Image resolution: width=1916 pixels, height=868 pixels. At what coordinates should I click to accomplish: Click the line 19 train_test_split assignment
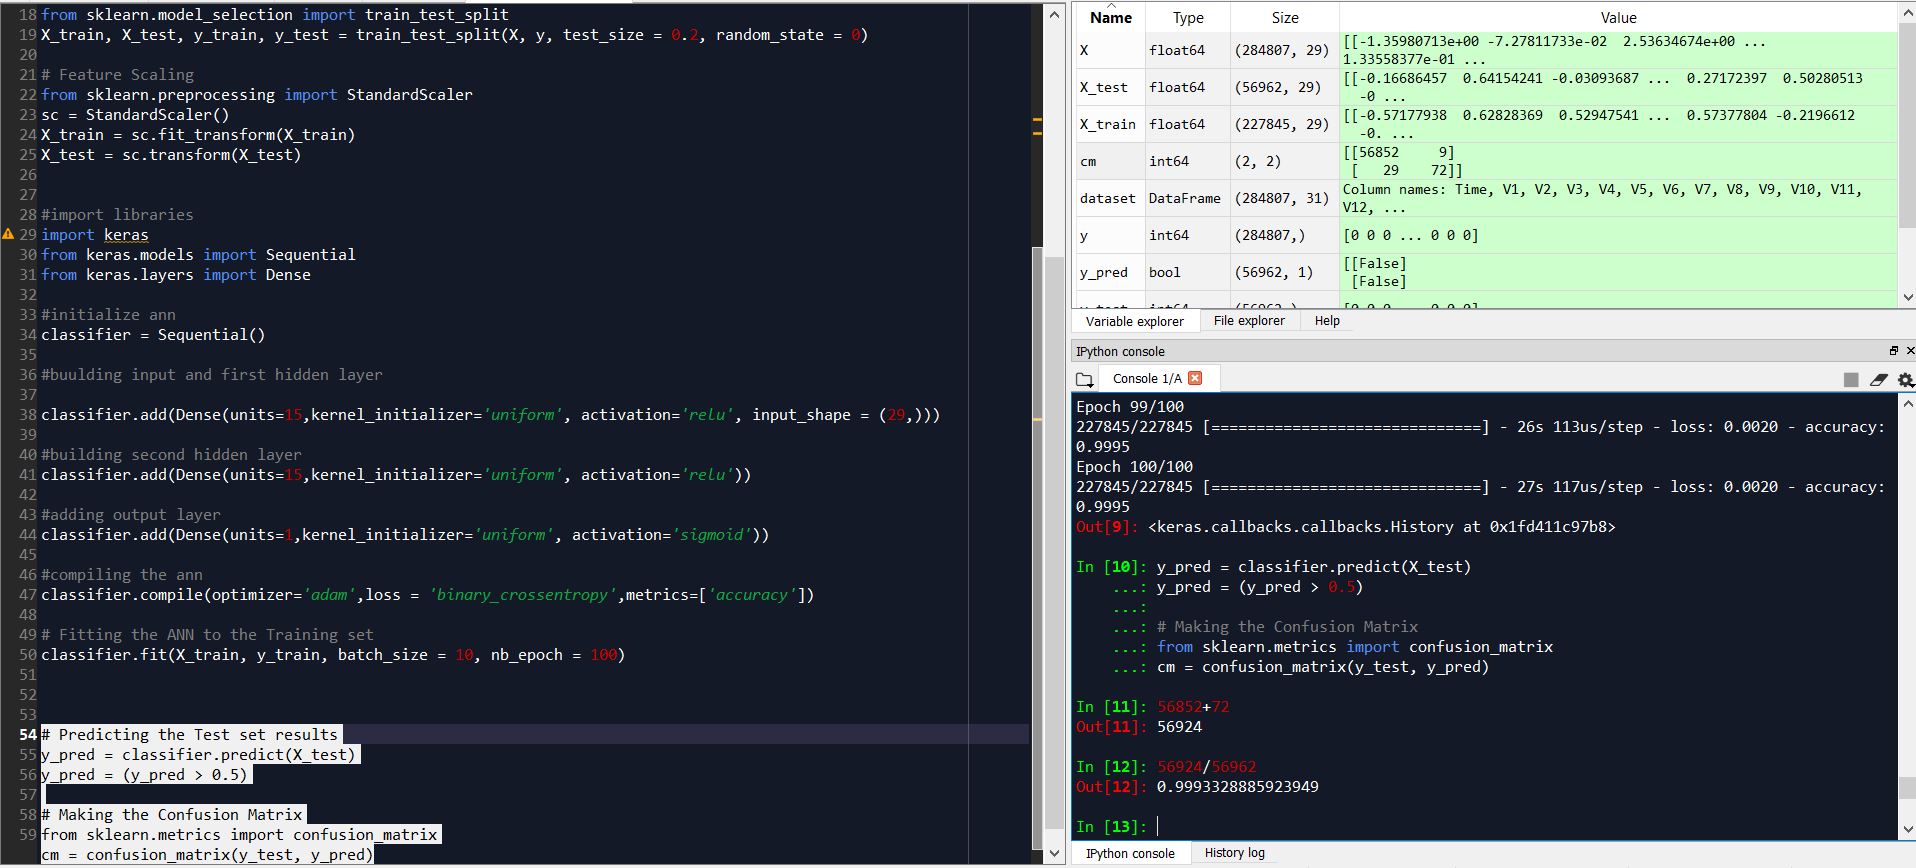[455, 35]
